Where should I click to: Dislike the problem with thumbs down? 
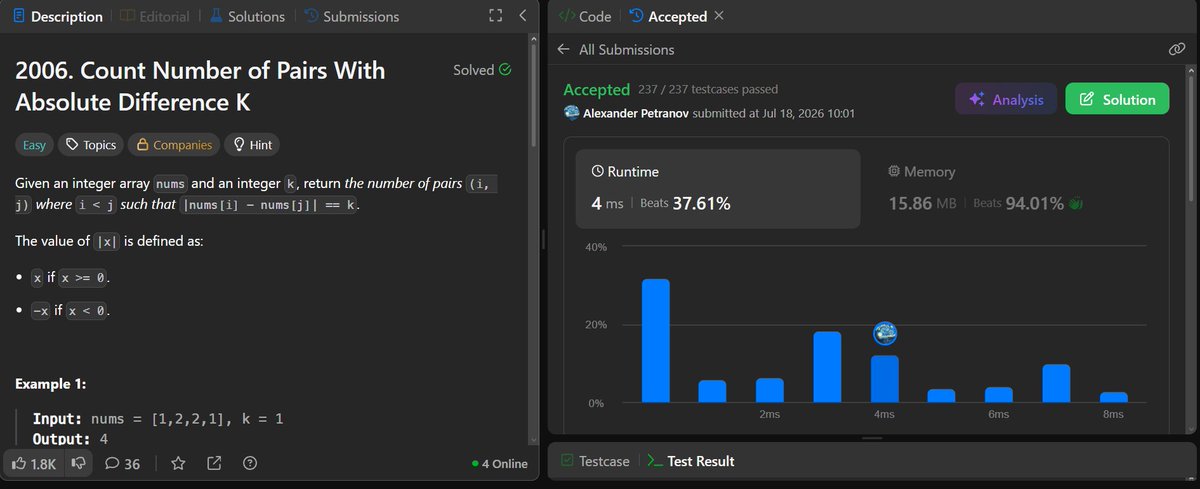[x=79, y=463]
